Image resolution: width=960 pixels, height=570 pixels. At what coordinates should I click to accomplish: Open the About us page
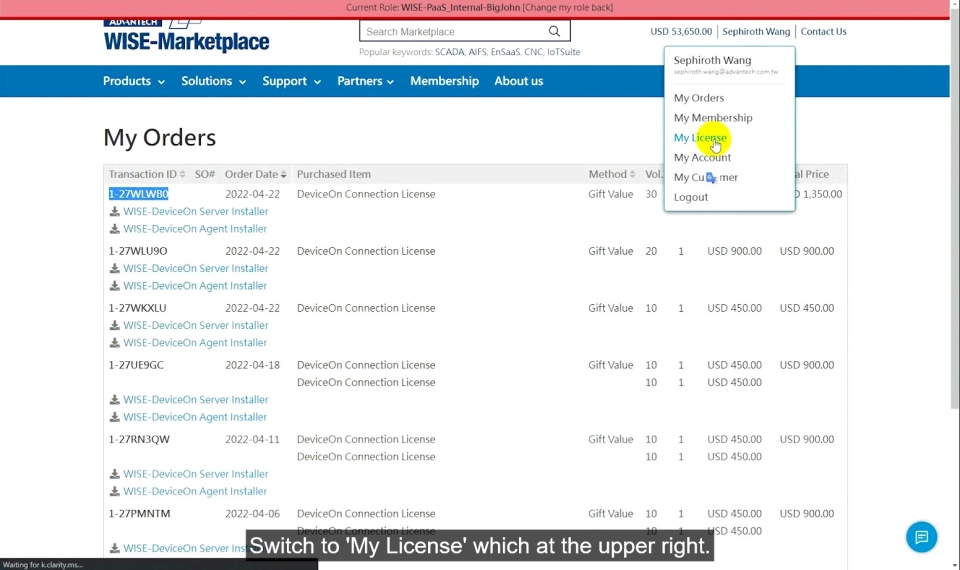[519, 81]
